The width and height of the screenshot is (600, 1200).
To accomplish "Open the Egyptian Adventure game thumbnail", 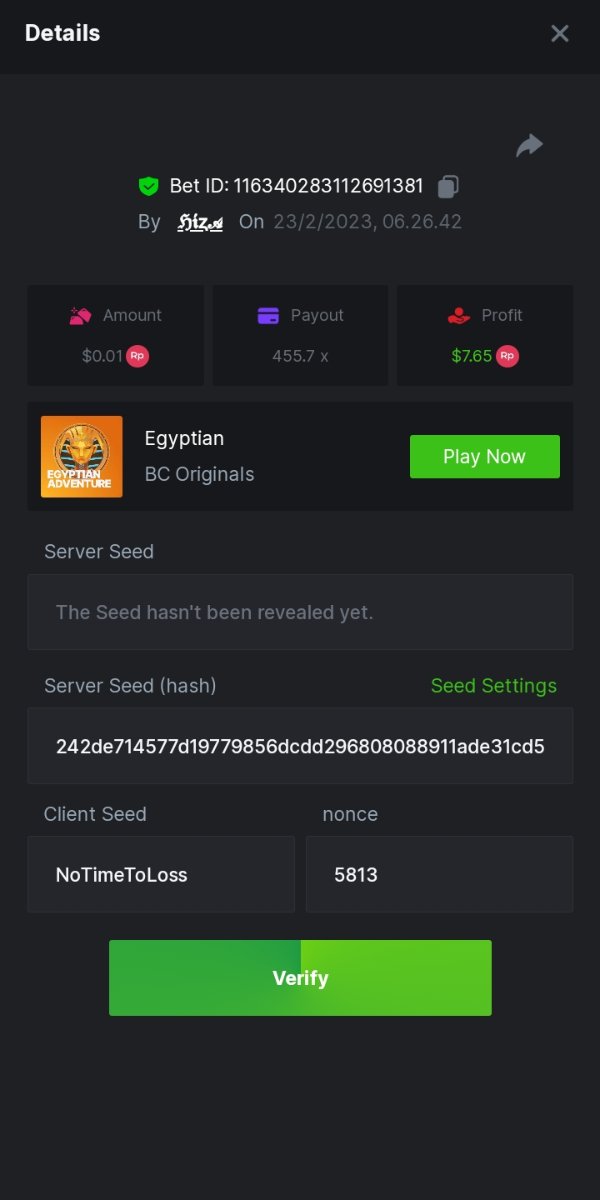I will pos(82,457).
